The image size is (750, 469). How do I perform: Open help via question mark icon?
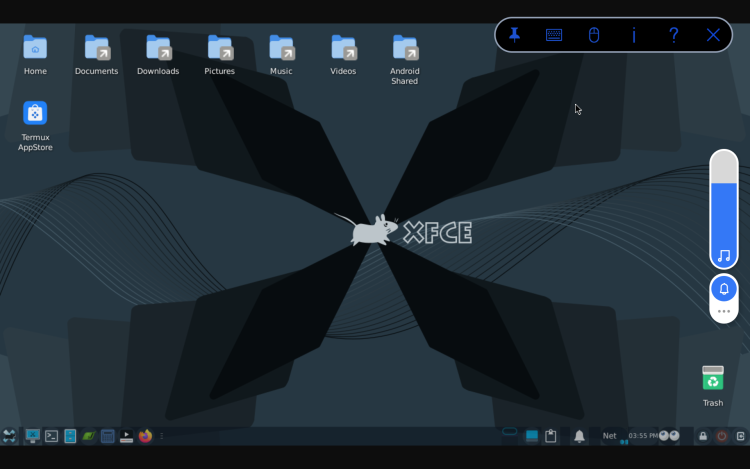(x=673, y=35)
